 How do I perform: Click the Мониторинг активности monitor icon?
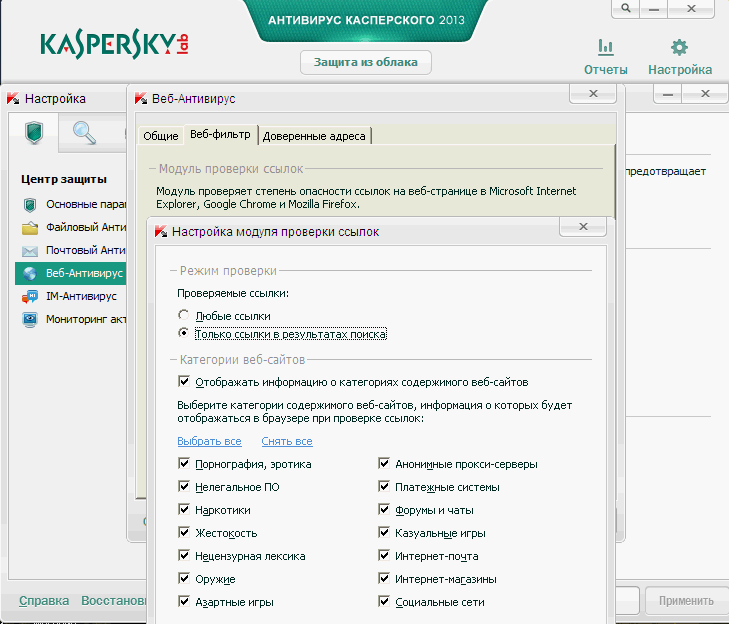(x=29, y=319)
